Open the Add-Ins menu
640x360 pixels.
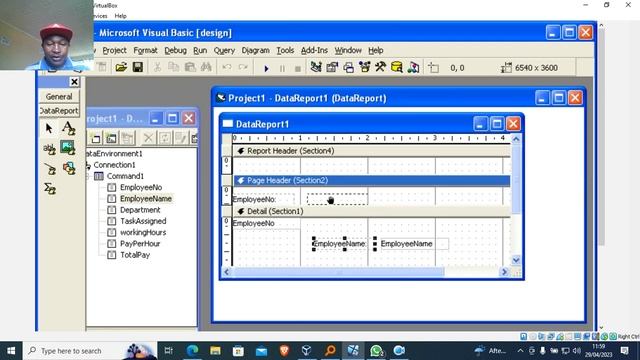pos(314,50)
